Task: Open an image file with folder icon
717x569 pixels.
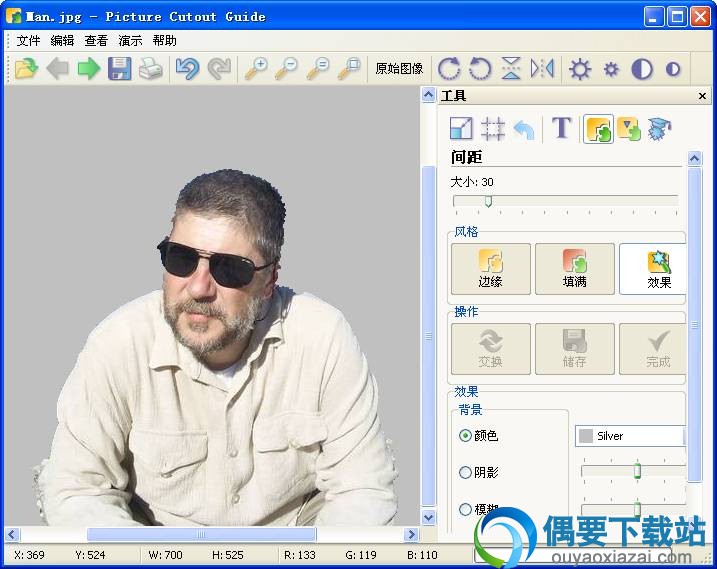Action: click(x=26, y=69)
